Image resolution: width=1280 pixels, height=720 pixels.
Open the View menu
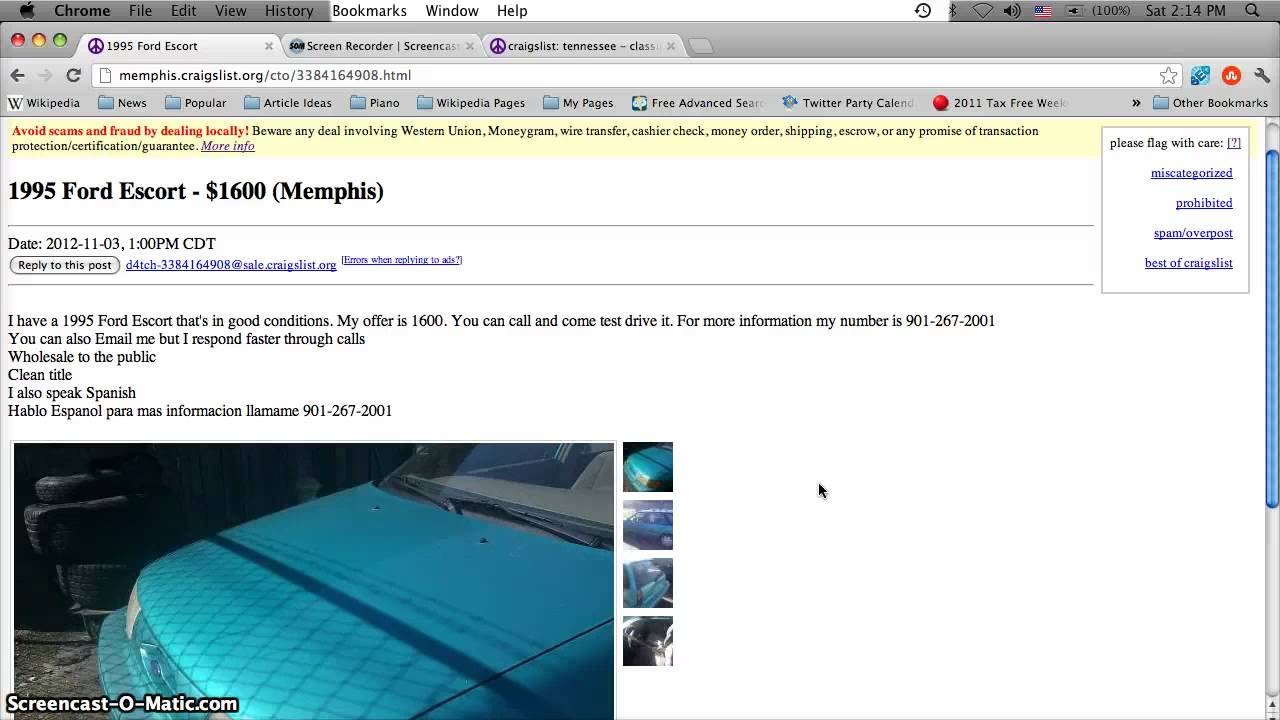pos(230,11)
